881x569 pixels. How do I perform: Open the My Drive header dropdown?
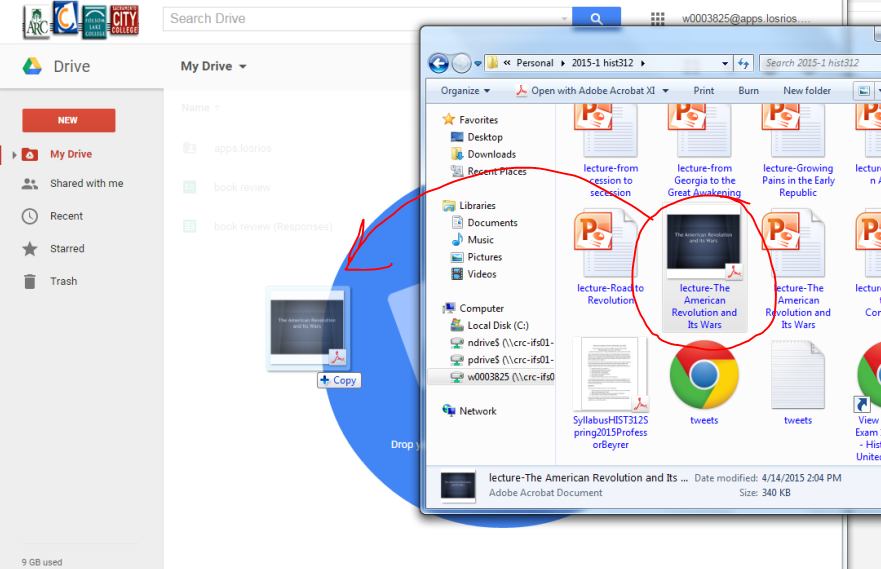tap(214, 66)
